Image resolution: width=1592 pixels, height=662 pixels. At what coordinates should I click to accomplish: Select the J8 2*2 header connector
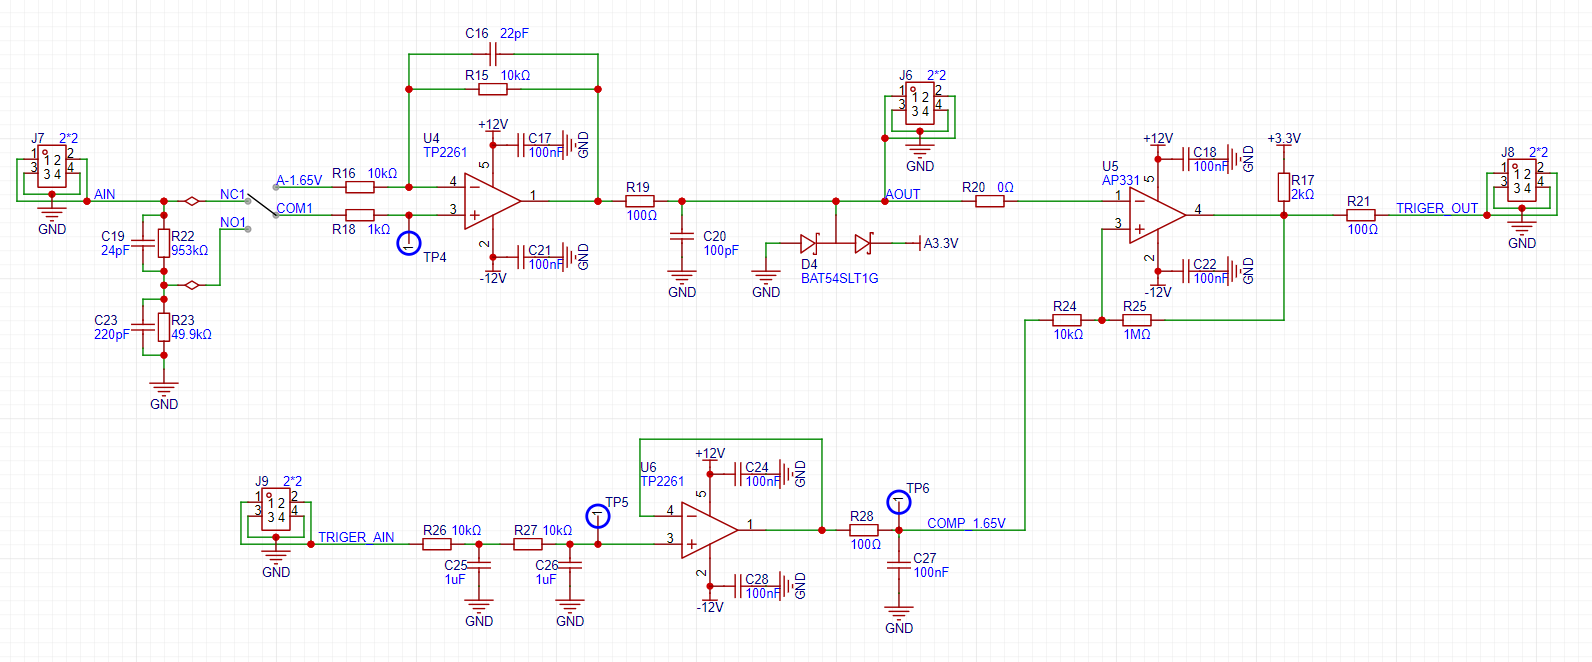coord(1521,181)
